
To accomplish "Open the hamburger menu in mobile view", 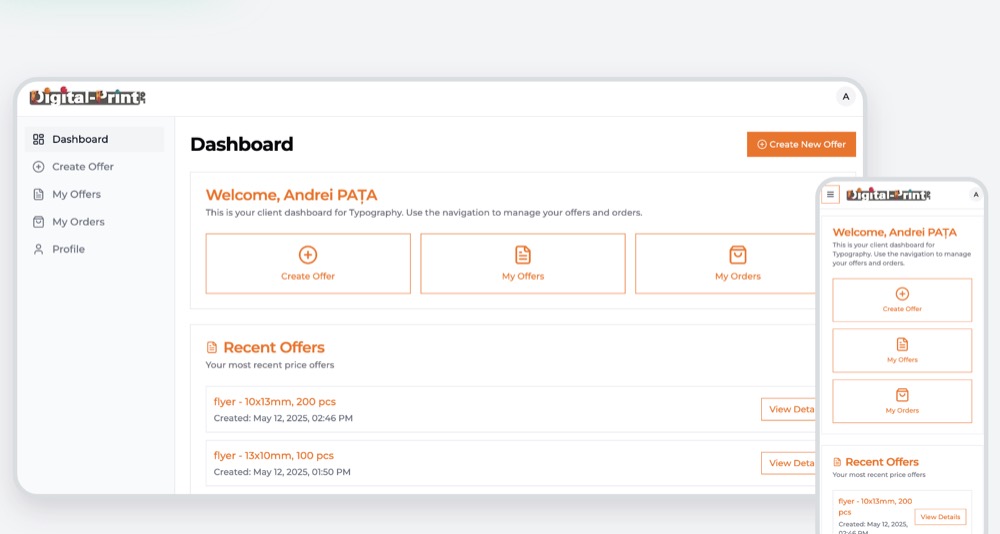I will 830,195.
